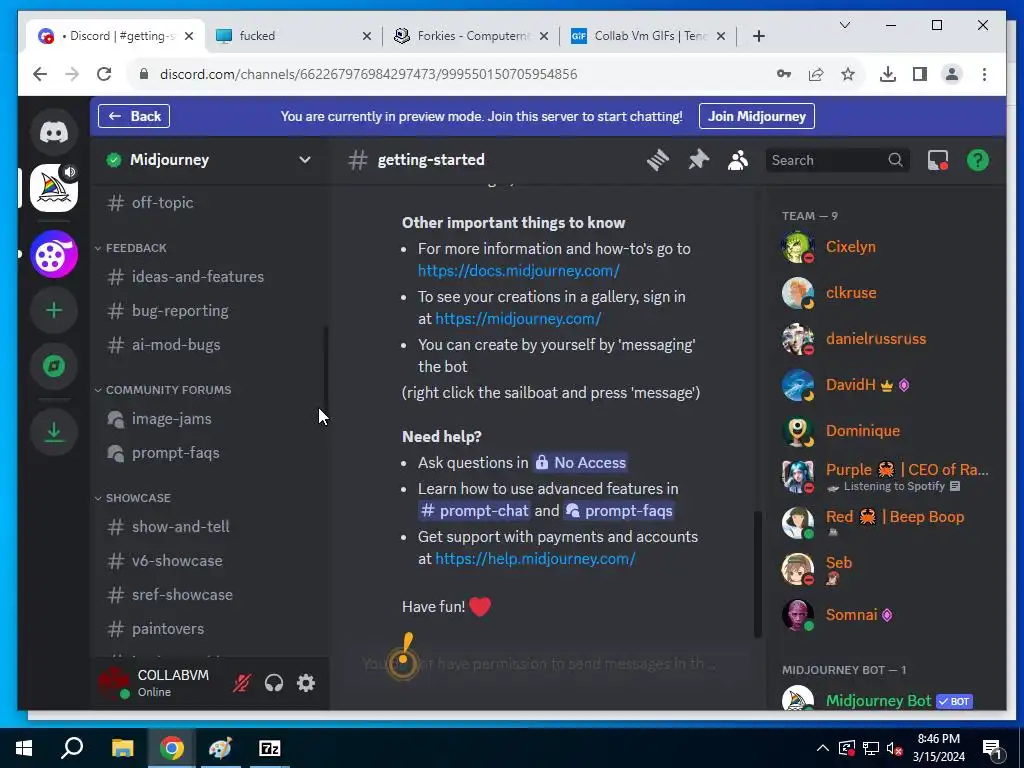Expand the Midjourney server dropdown
1024x768 pixels.
pos(304,160)
